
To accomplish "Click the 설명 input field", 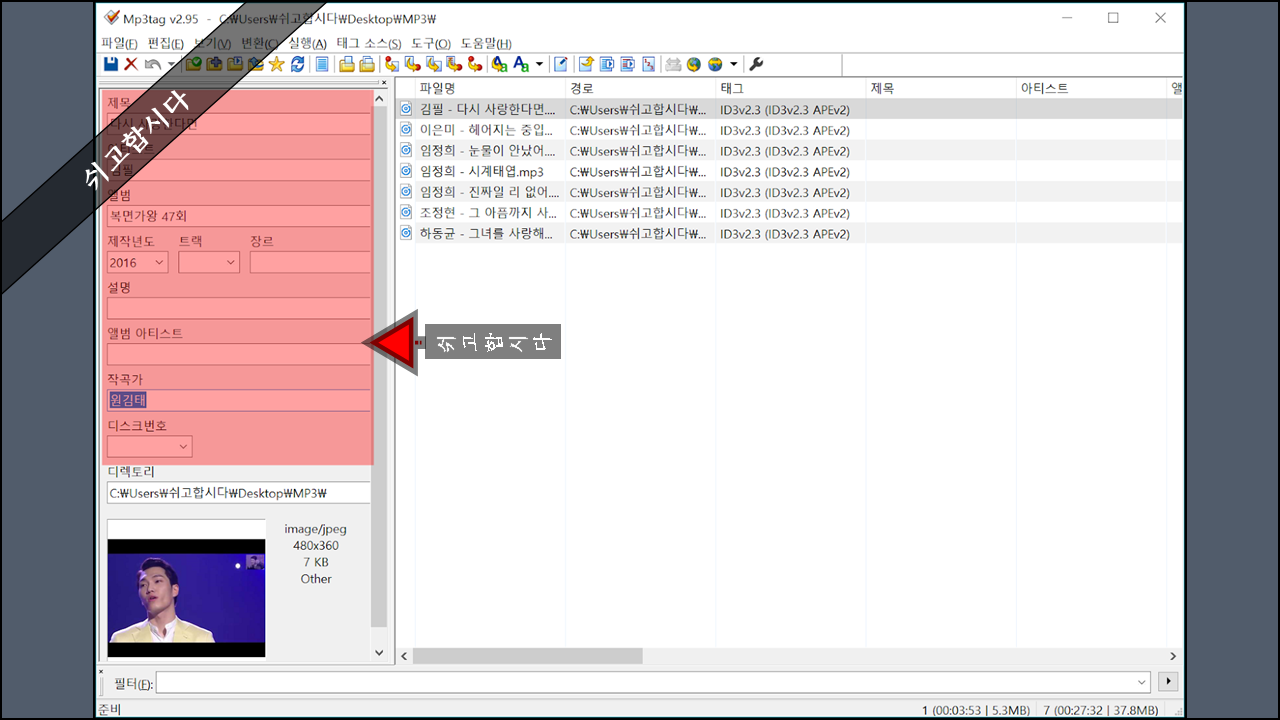I will pyautogui.click(x=238, y=308).
